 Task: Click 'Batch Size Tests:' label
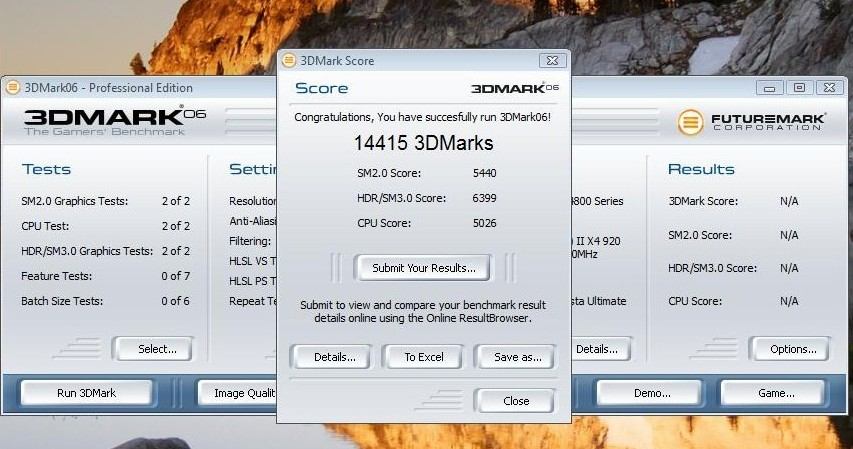click(62, 301)
